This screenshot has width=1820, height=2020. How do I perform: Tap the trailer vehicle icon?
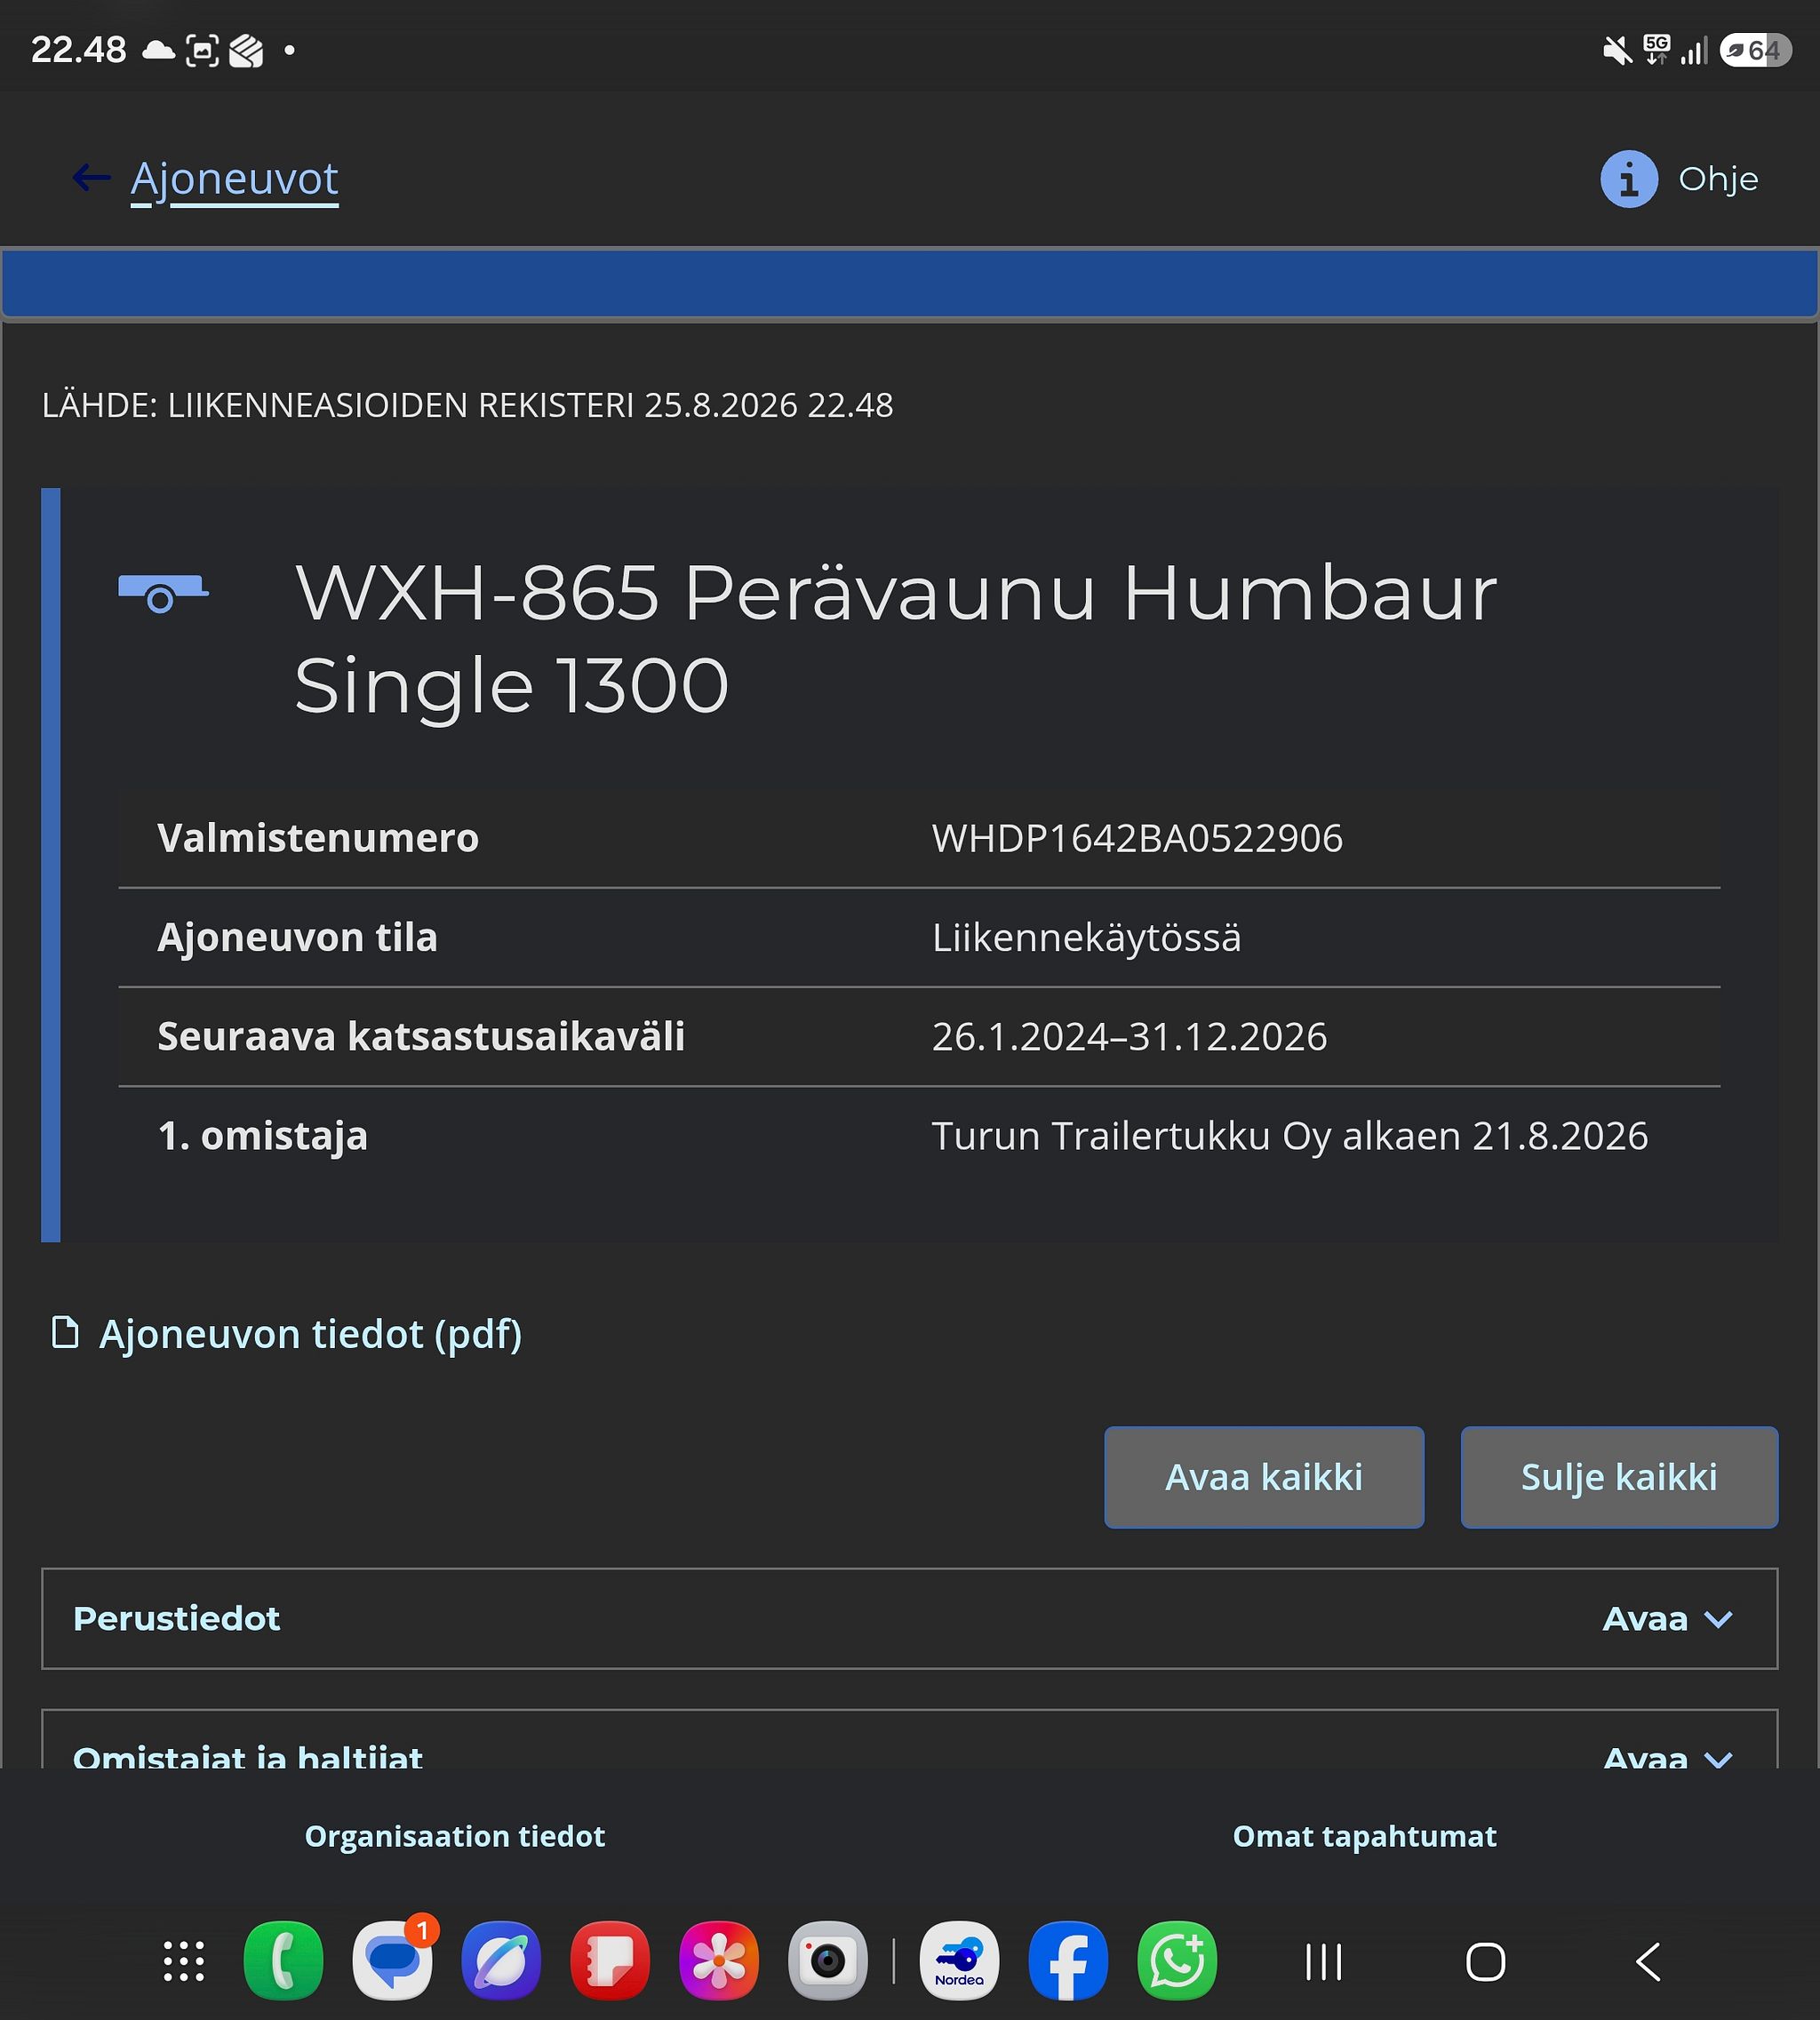coord(163,592)
